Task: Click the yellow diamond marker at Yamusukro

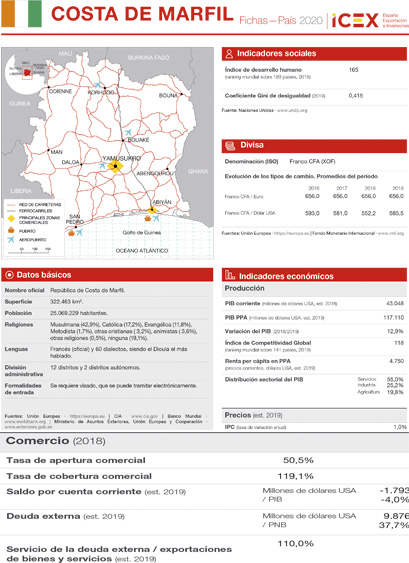Action: pyautogui.click(x=115, y=166)
